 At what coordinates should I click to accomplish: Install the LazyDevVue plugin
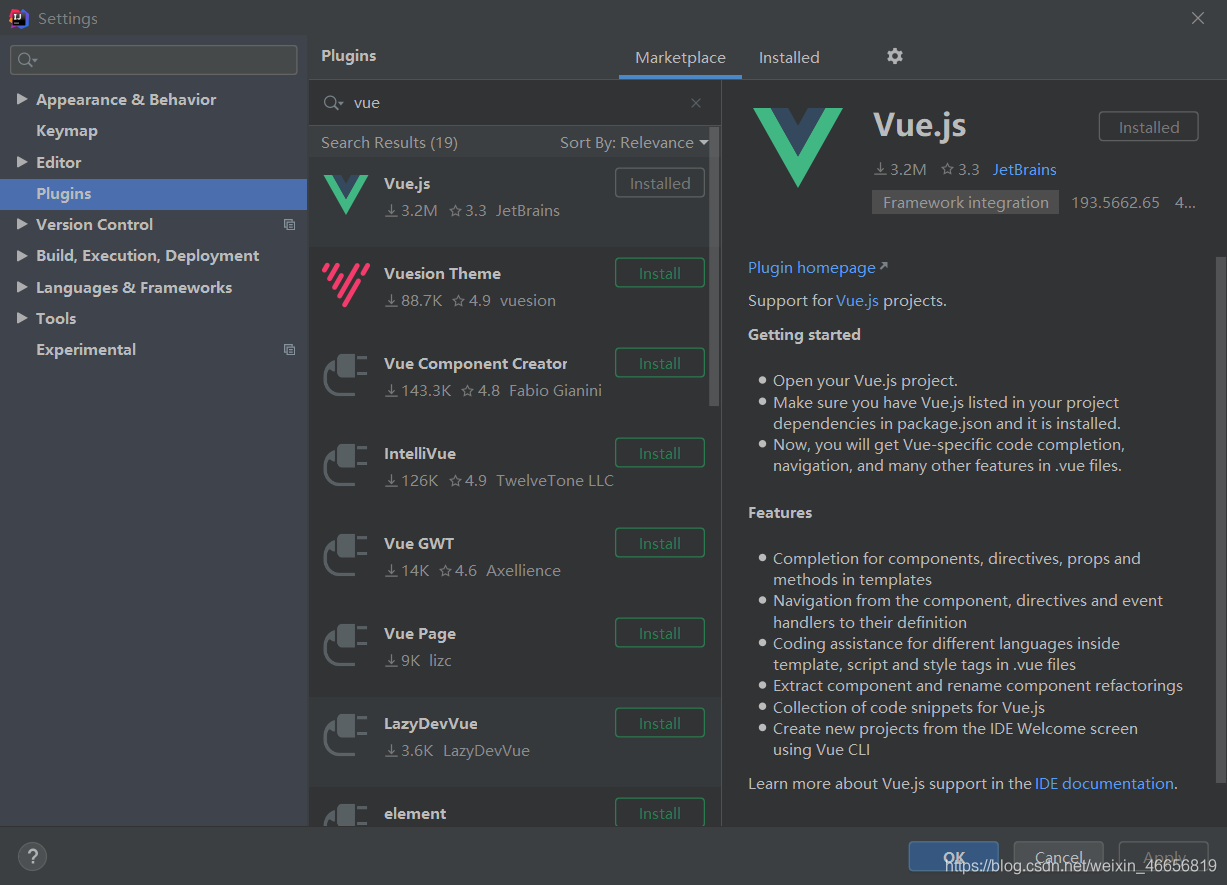pyautogui.click(x=660, y=723)
